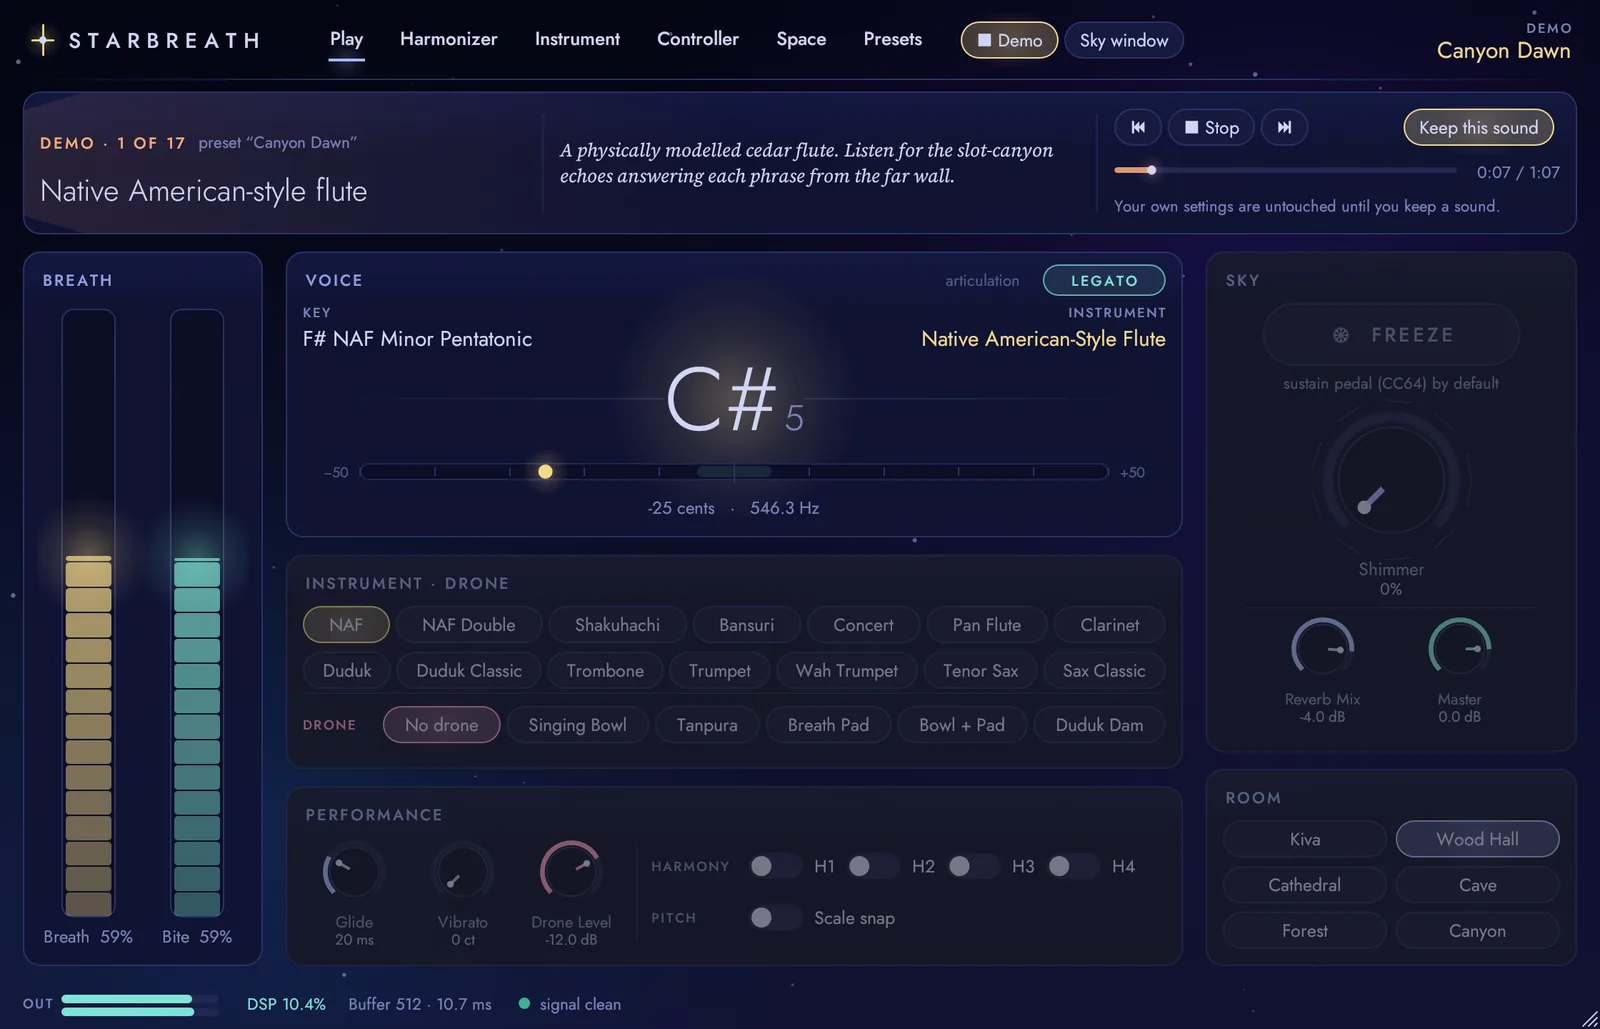Viewport: 1600px width, 1029px height.
Task: Open the Space tab
Action: click(x=801, y=39)
